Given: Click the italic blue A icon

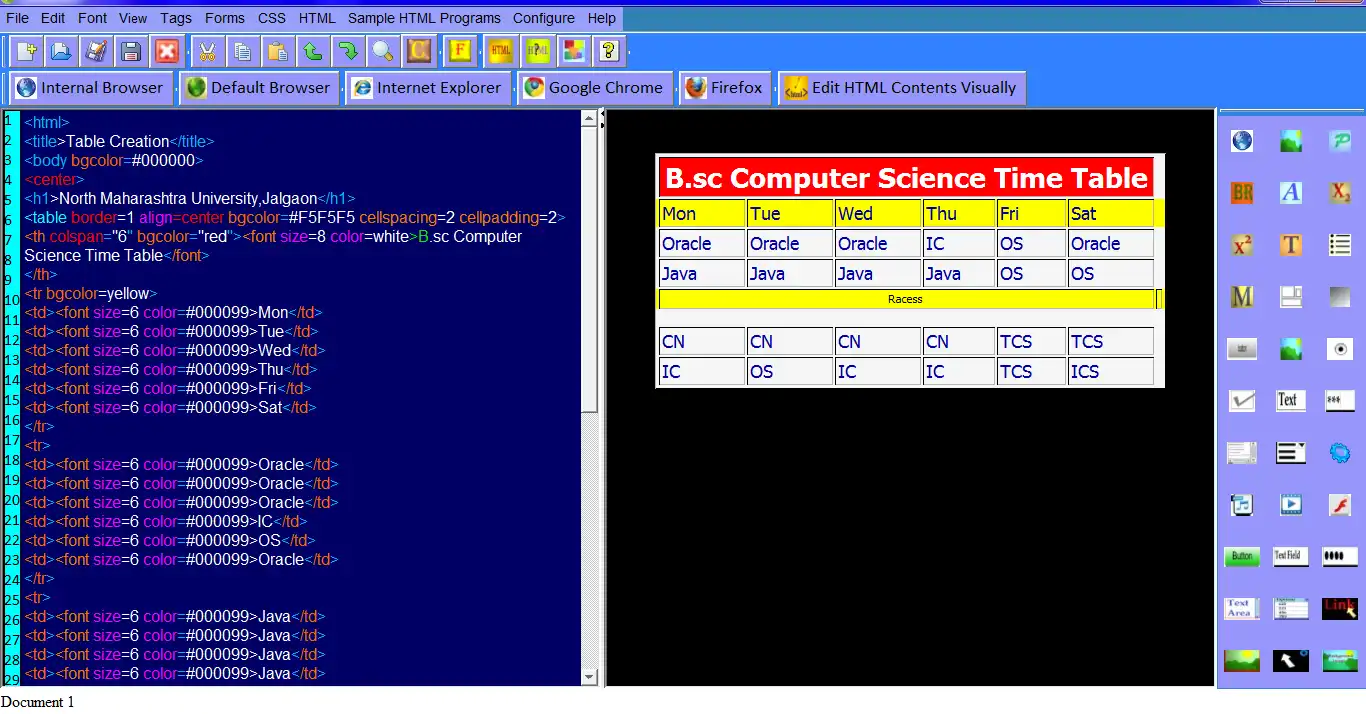Looking at the screenshot, I should [x=1291, y=193].
